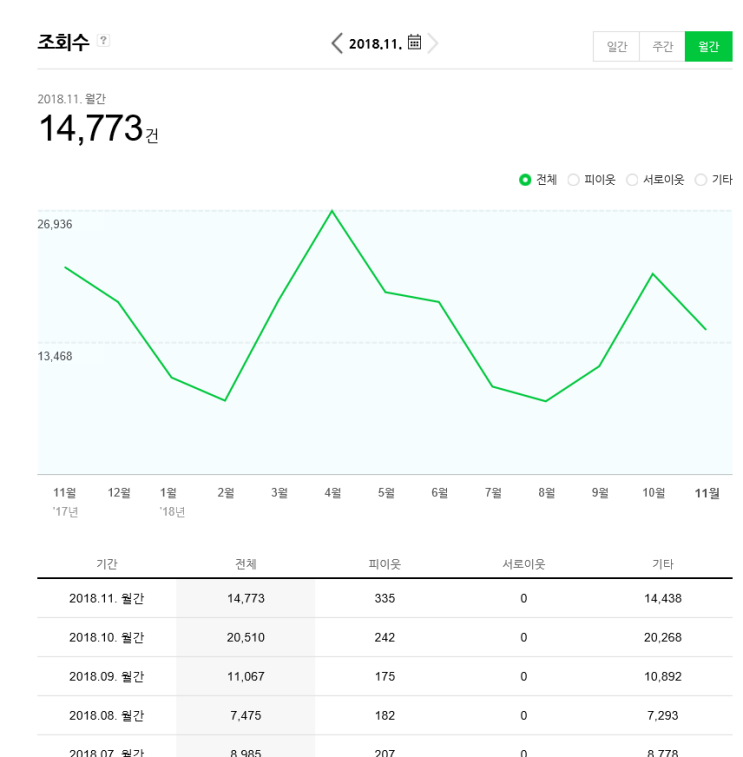
Task: Click the 서로이웃 column header in table
Action: [x=524, y=564]
